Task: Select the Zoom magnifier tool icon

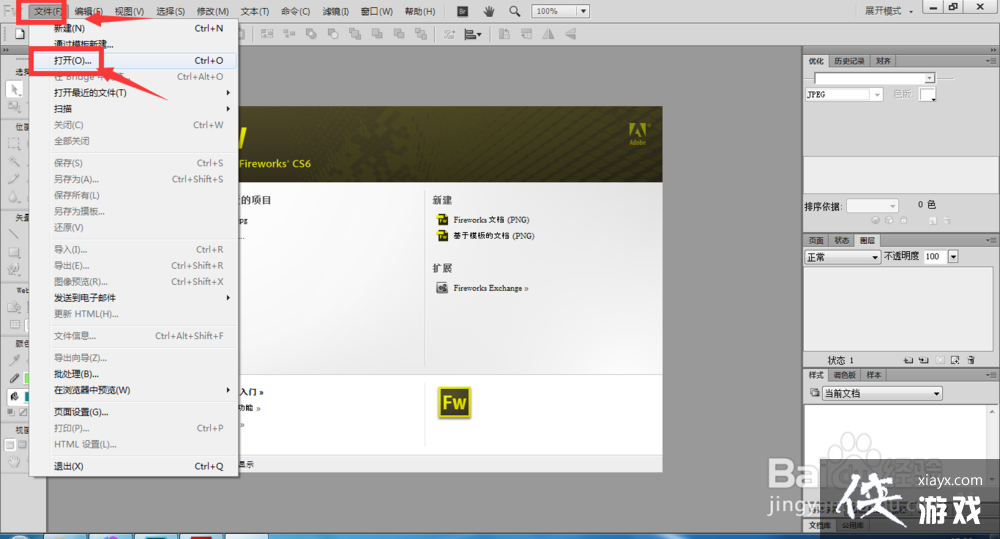Action: (x=514, y=11)
